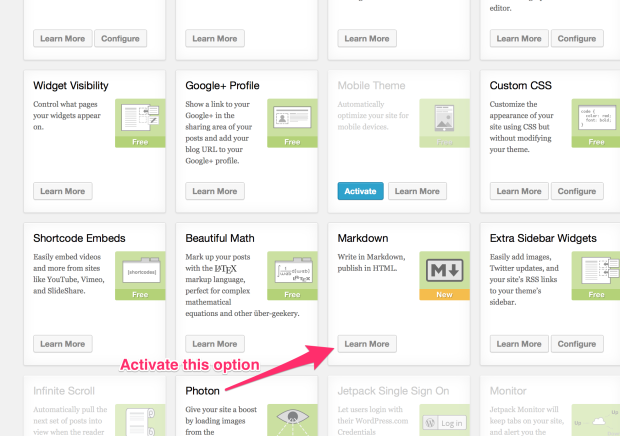Click the Photon eye icon

point(292,420)
